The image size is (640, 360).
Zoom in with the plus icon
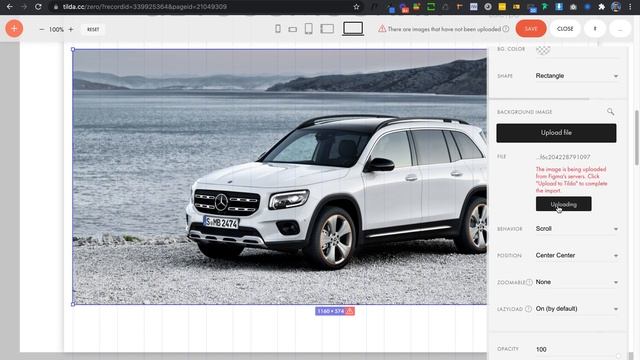[71, 29]
